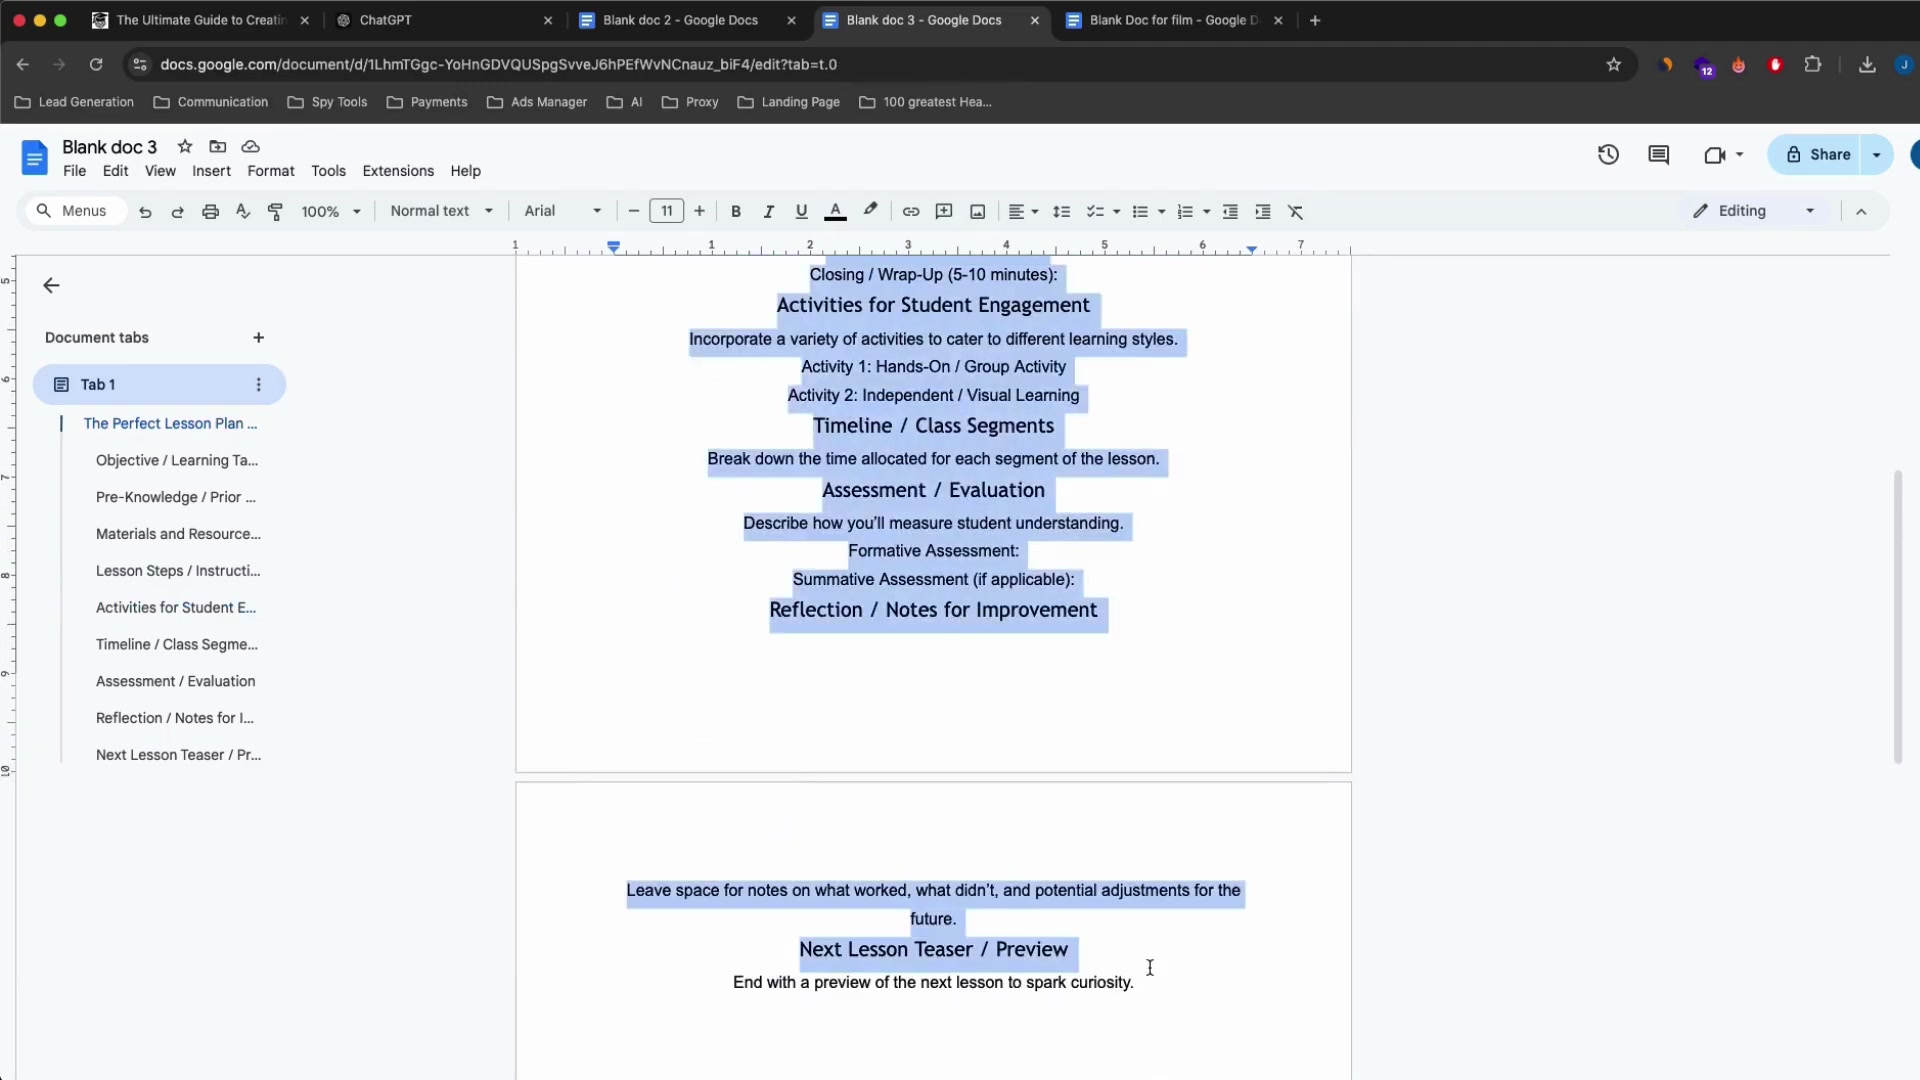Open the Edit menu

115,171
